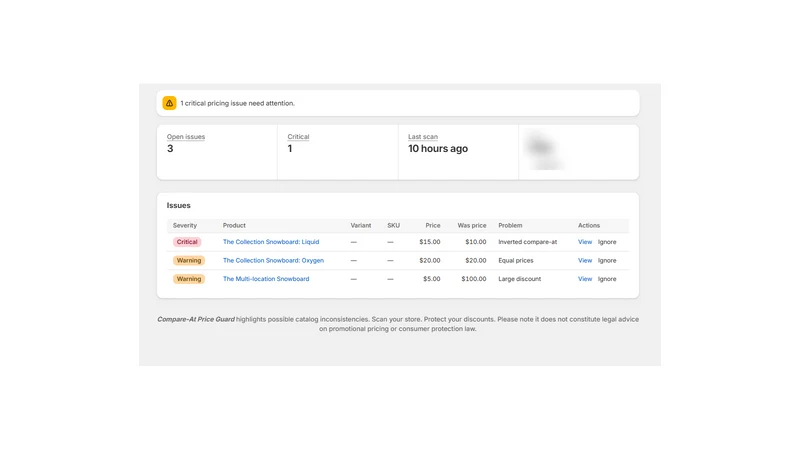Click the Open issues stat label

(186, 137)
